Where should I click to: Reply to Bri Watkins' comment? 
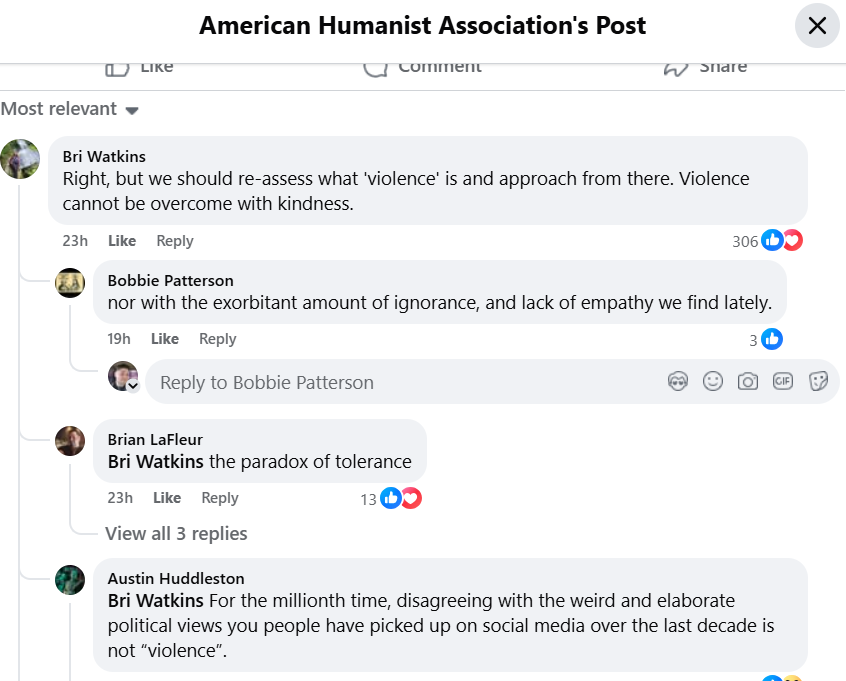pyautogui.click(x=175, y=241)
